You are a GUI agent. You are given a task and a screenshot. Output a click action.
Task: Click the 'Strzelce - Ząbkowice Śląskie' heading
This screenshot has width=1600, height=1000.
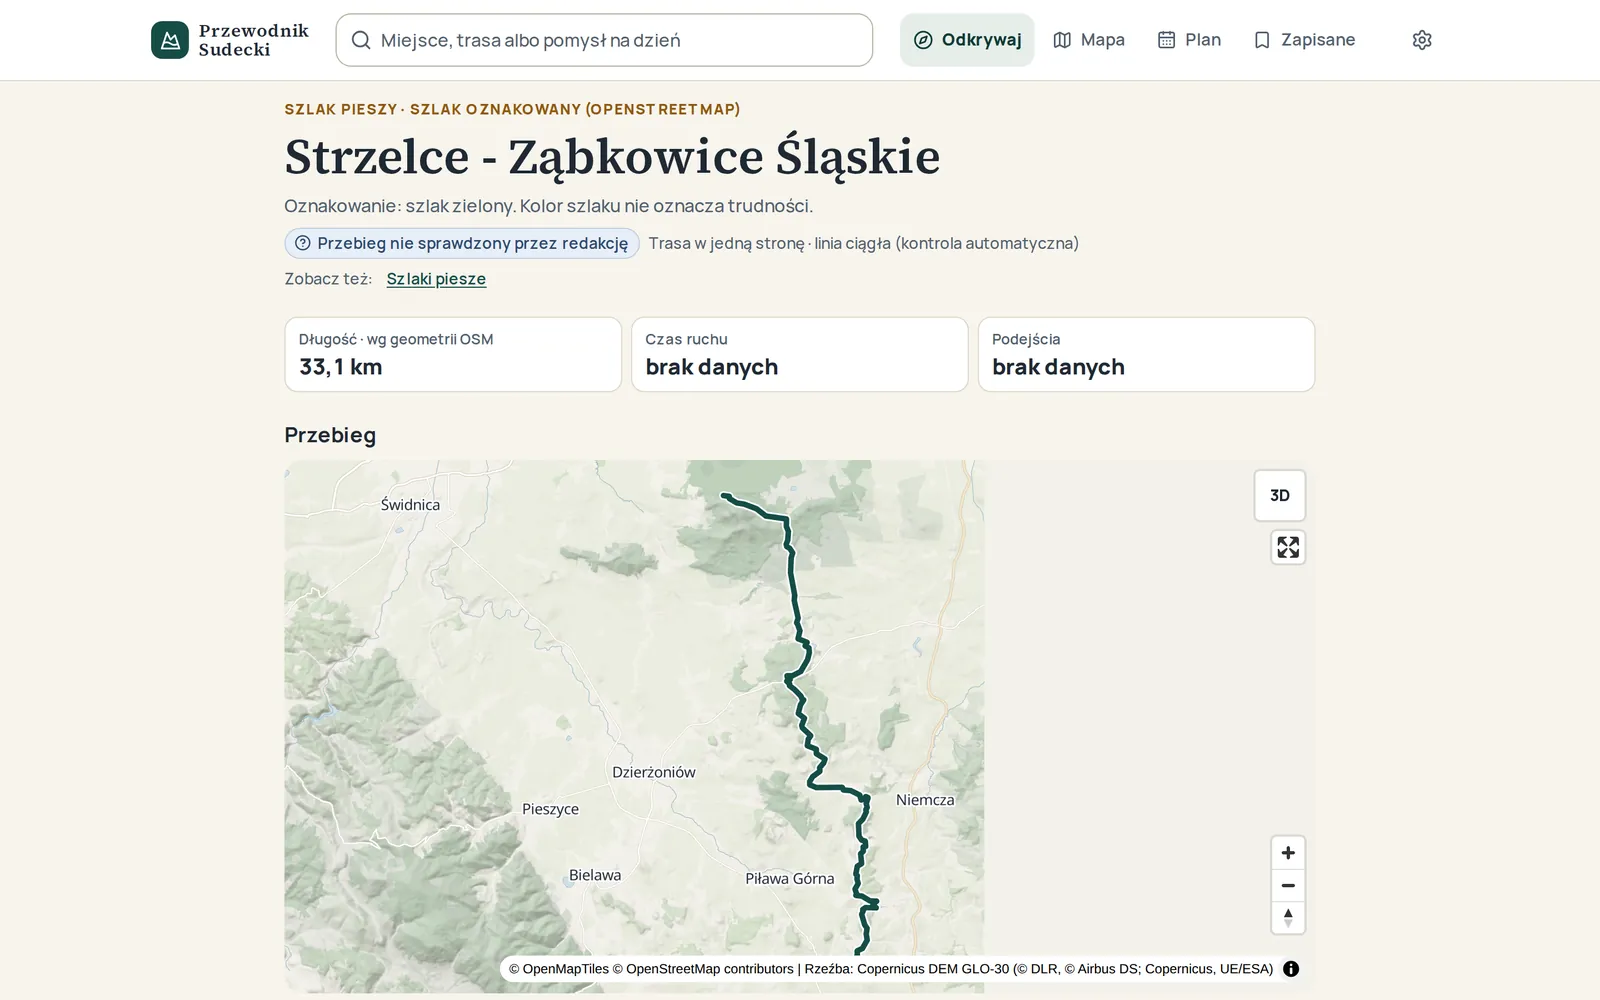612,157
